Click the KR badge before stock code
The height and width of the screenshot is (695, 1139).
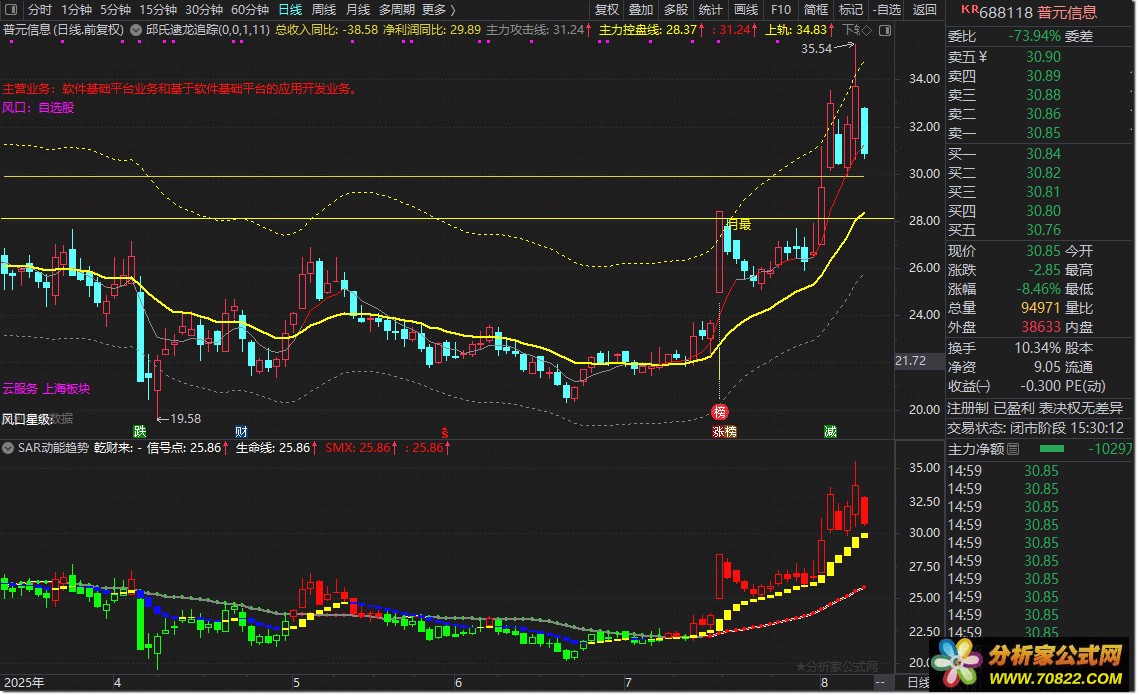pyautogui.click(x=969, y=9)
